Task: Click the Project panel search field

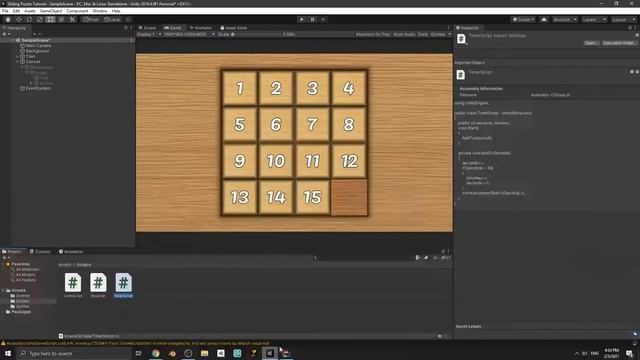Action: tap(363, 258)
